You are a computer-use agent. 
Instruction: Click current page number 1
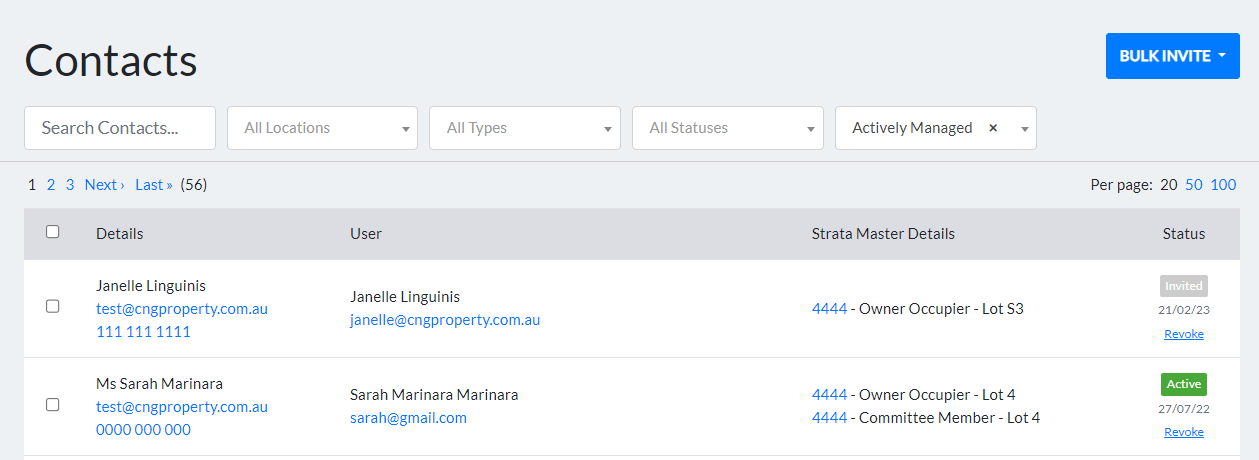[x=32, y=185]
